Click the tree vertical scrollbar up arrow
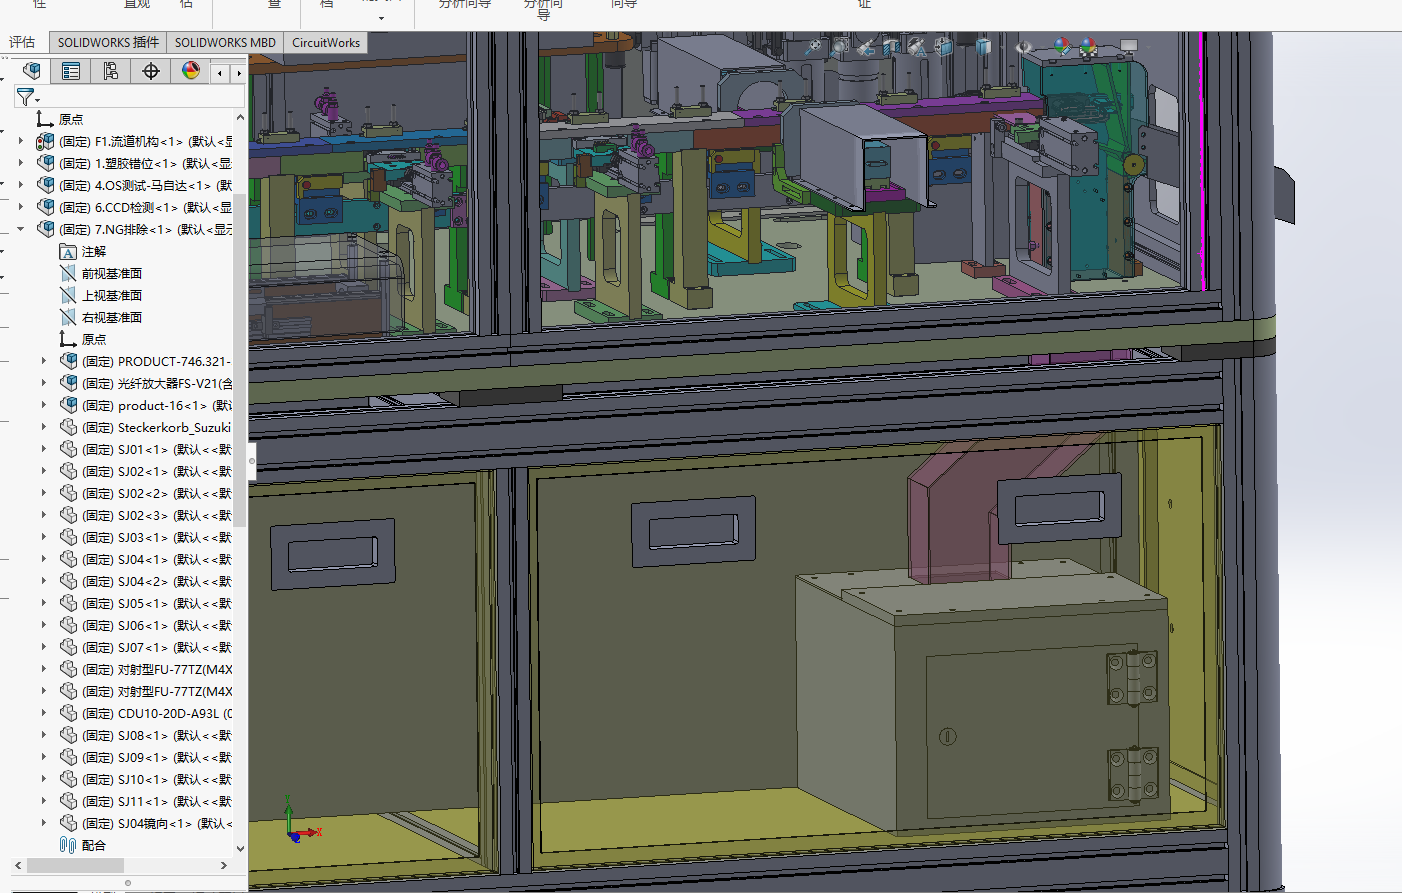The height and width of the screenshot is (893, 1402). 240,118
